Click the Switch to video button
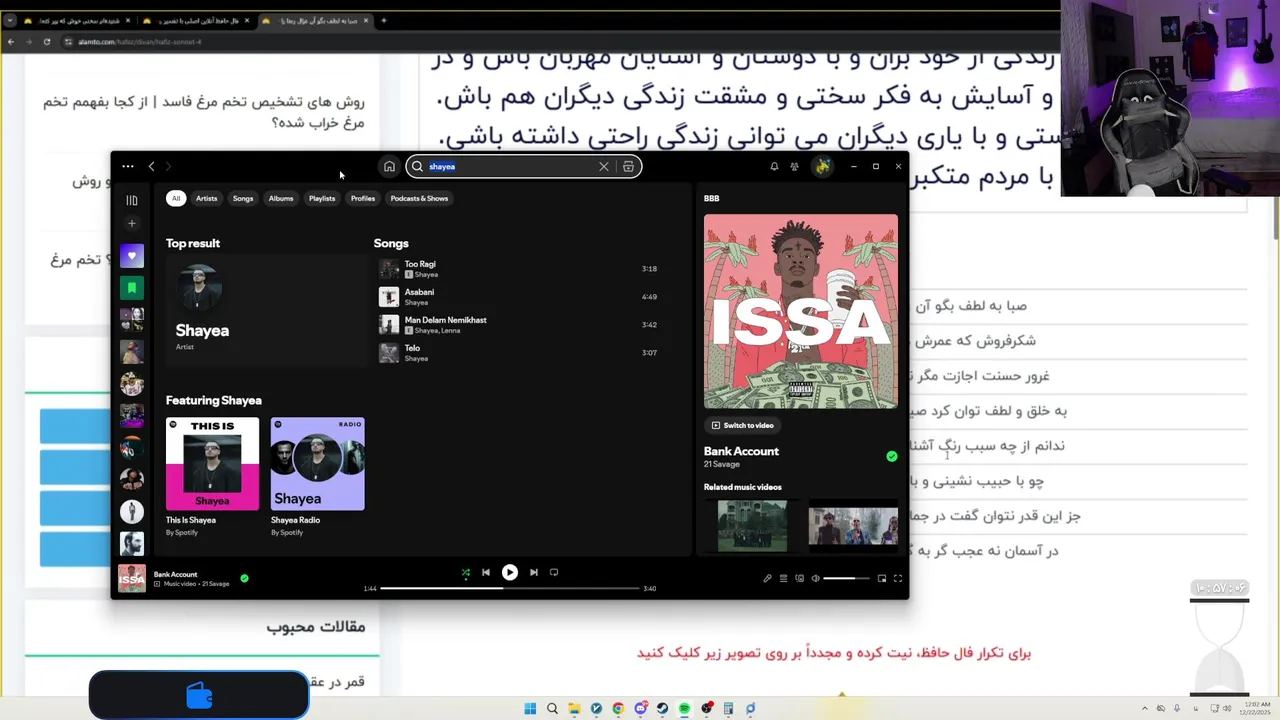1280x720 pixels. point(743,425)
